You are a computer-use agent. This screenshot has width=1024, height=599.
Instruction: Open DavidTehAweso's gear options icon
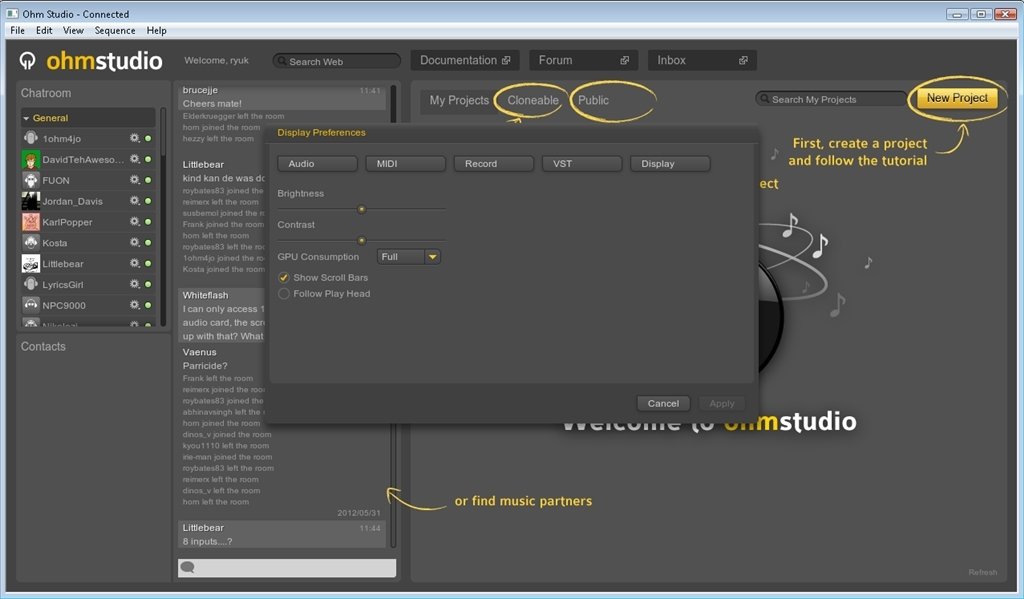point(135,159)
